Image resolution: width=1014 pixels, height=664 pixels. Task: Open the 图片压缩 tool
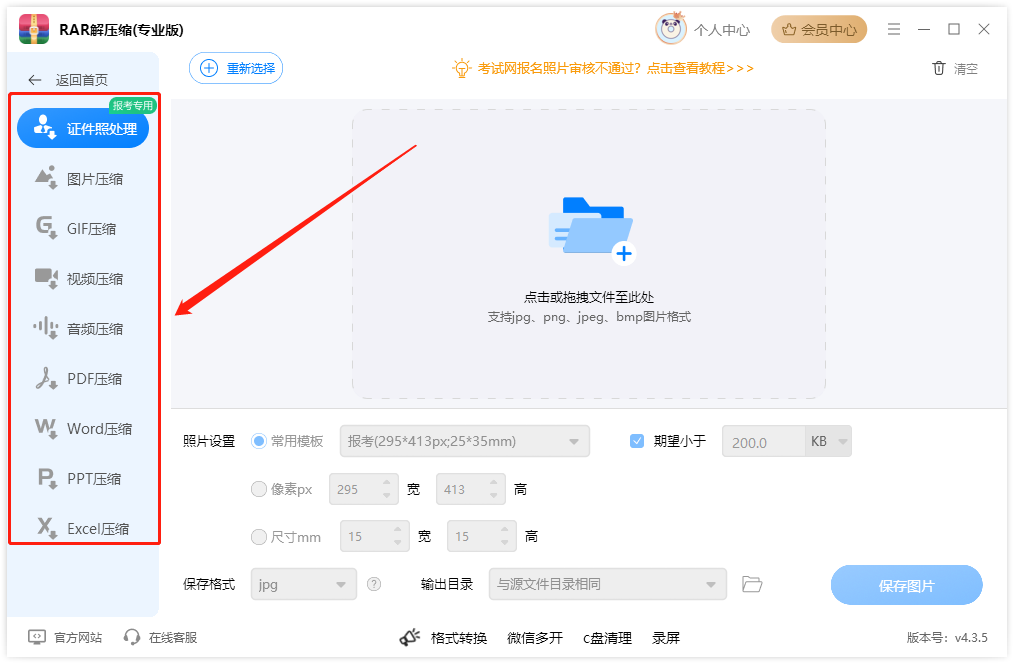[84, 178]
